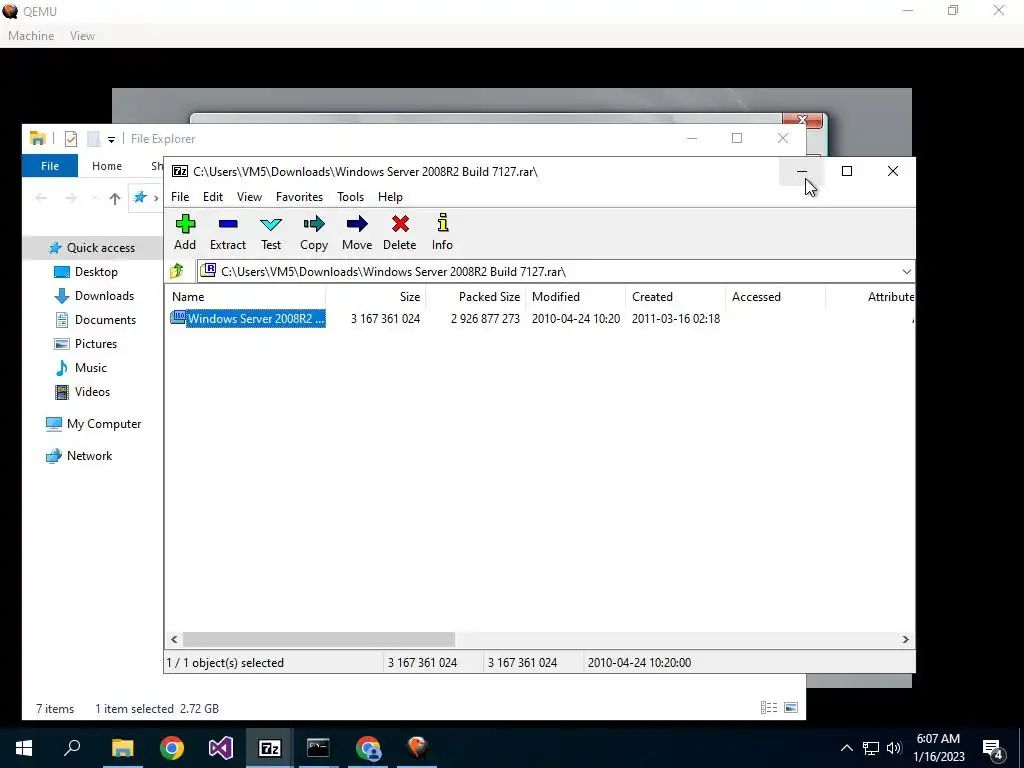Click the Delete red X toolbar icon
This screenshot has height=768, width=1024.
[x=400, y=224]
